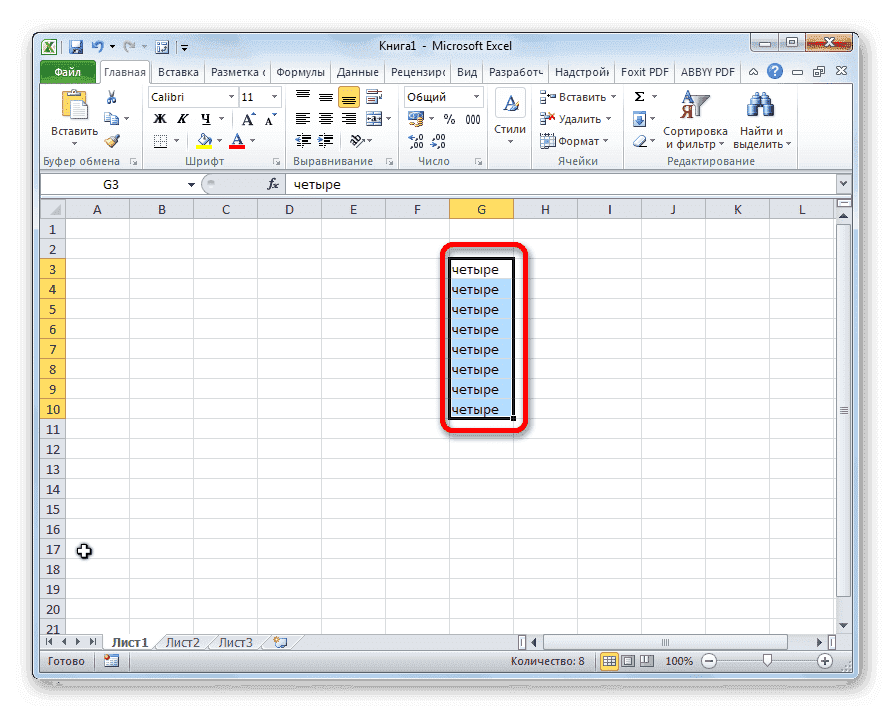Click the Формат button in Ячейки group
Screen dimensions: 892x712
576,141
